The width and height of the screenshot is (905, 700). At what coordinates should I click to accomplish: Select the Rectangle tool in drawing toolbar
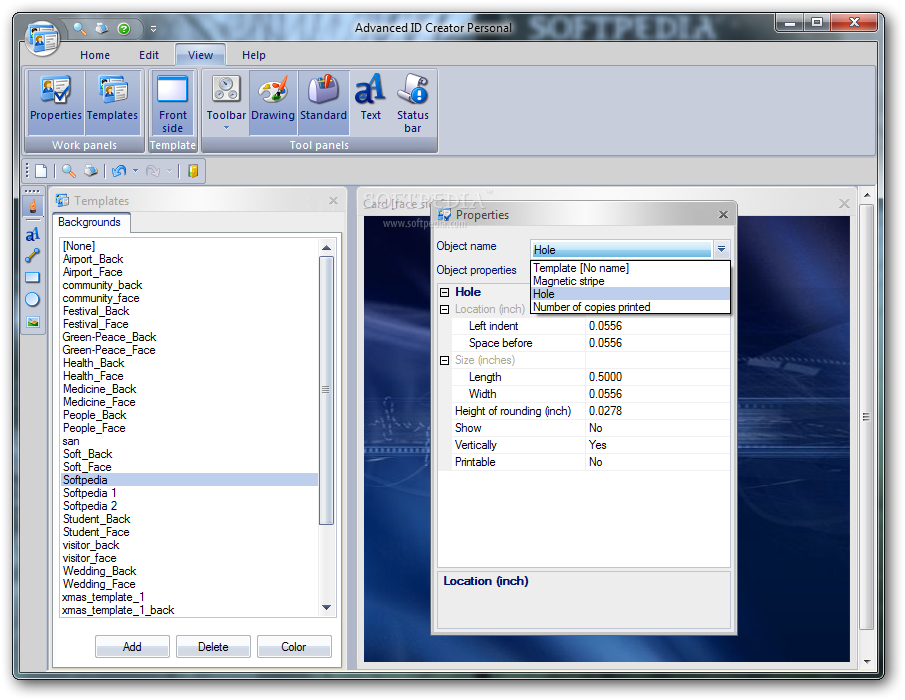(33, 278)
